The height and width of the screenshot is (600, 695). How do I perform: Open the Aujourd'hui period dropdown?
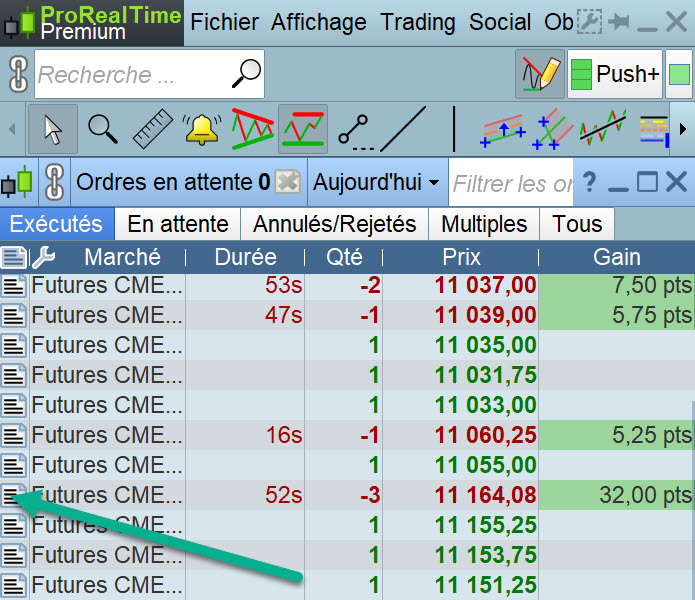click(x=376, y=182)
